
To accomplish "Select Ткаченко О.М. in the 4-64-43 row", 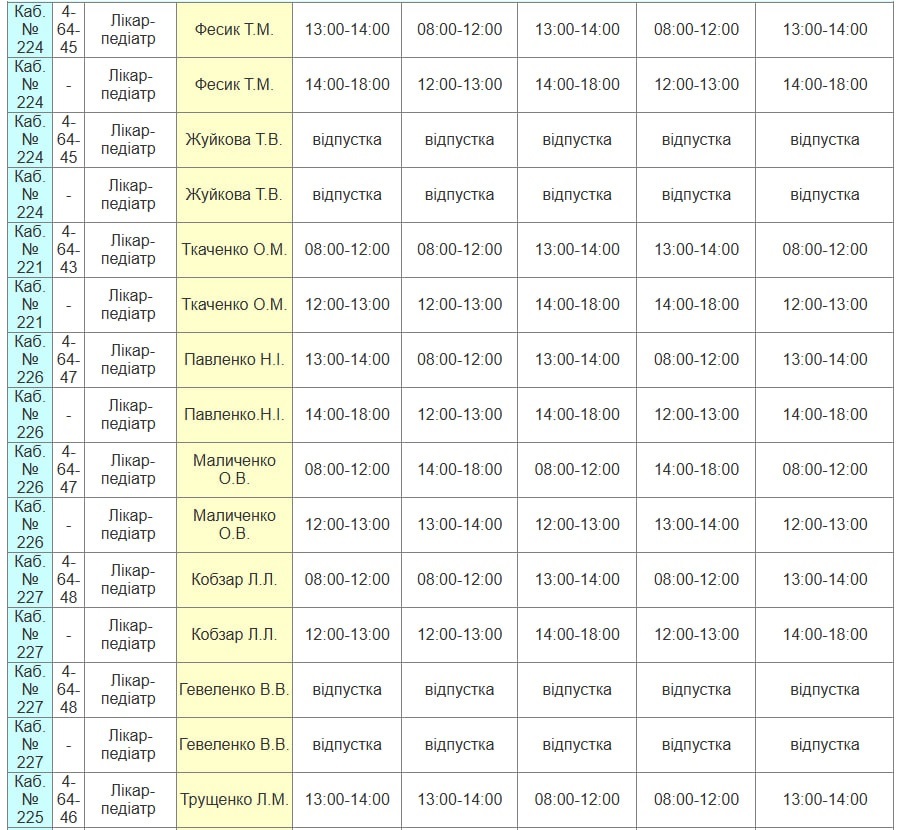I will pyautogui.click(x=234, y=249).
